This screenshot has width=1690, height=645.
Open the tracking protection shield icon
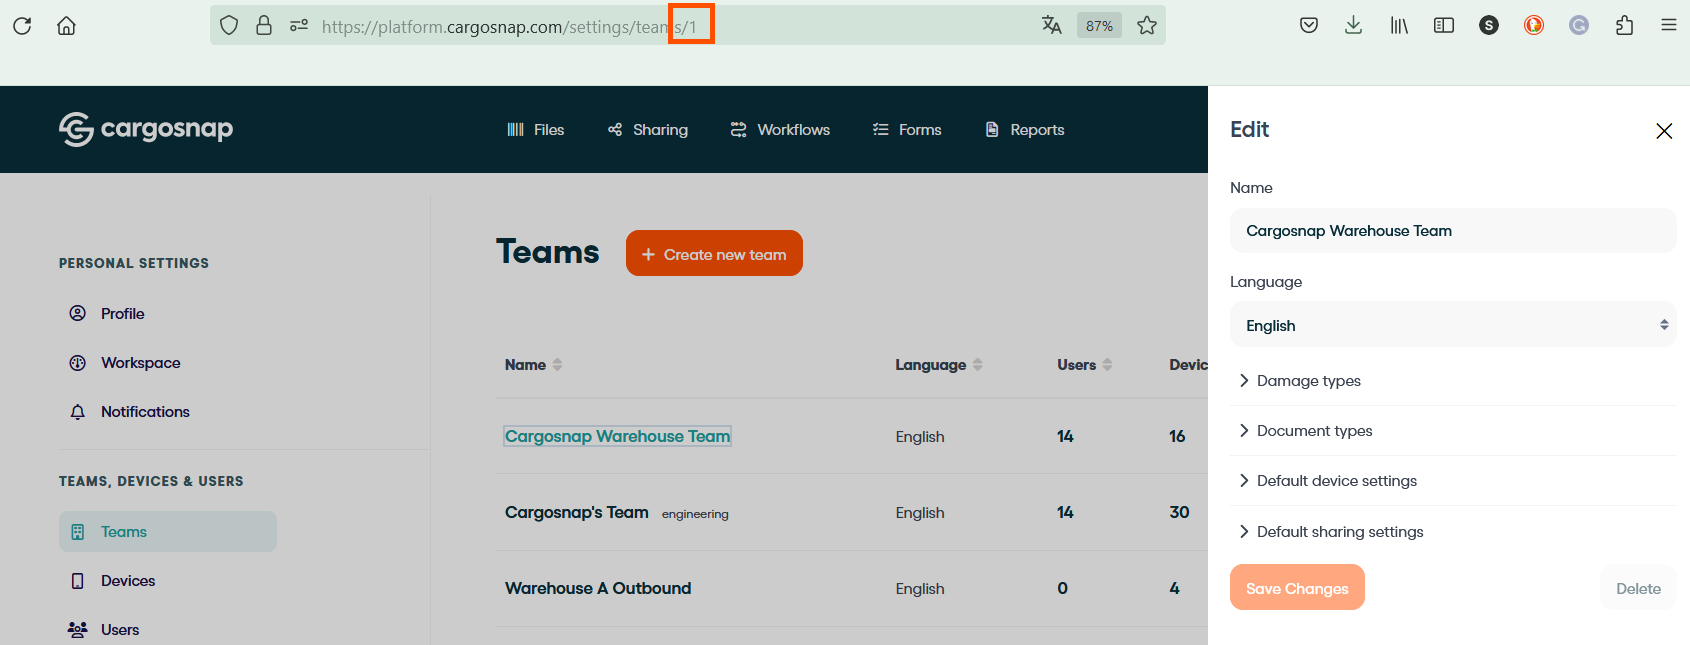click(x=229, y=26)
